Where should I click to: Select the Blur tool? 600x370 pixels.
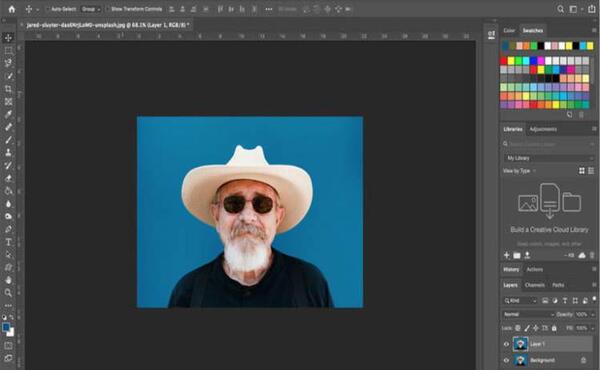(8, 204)
